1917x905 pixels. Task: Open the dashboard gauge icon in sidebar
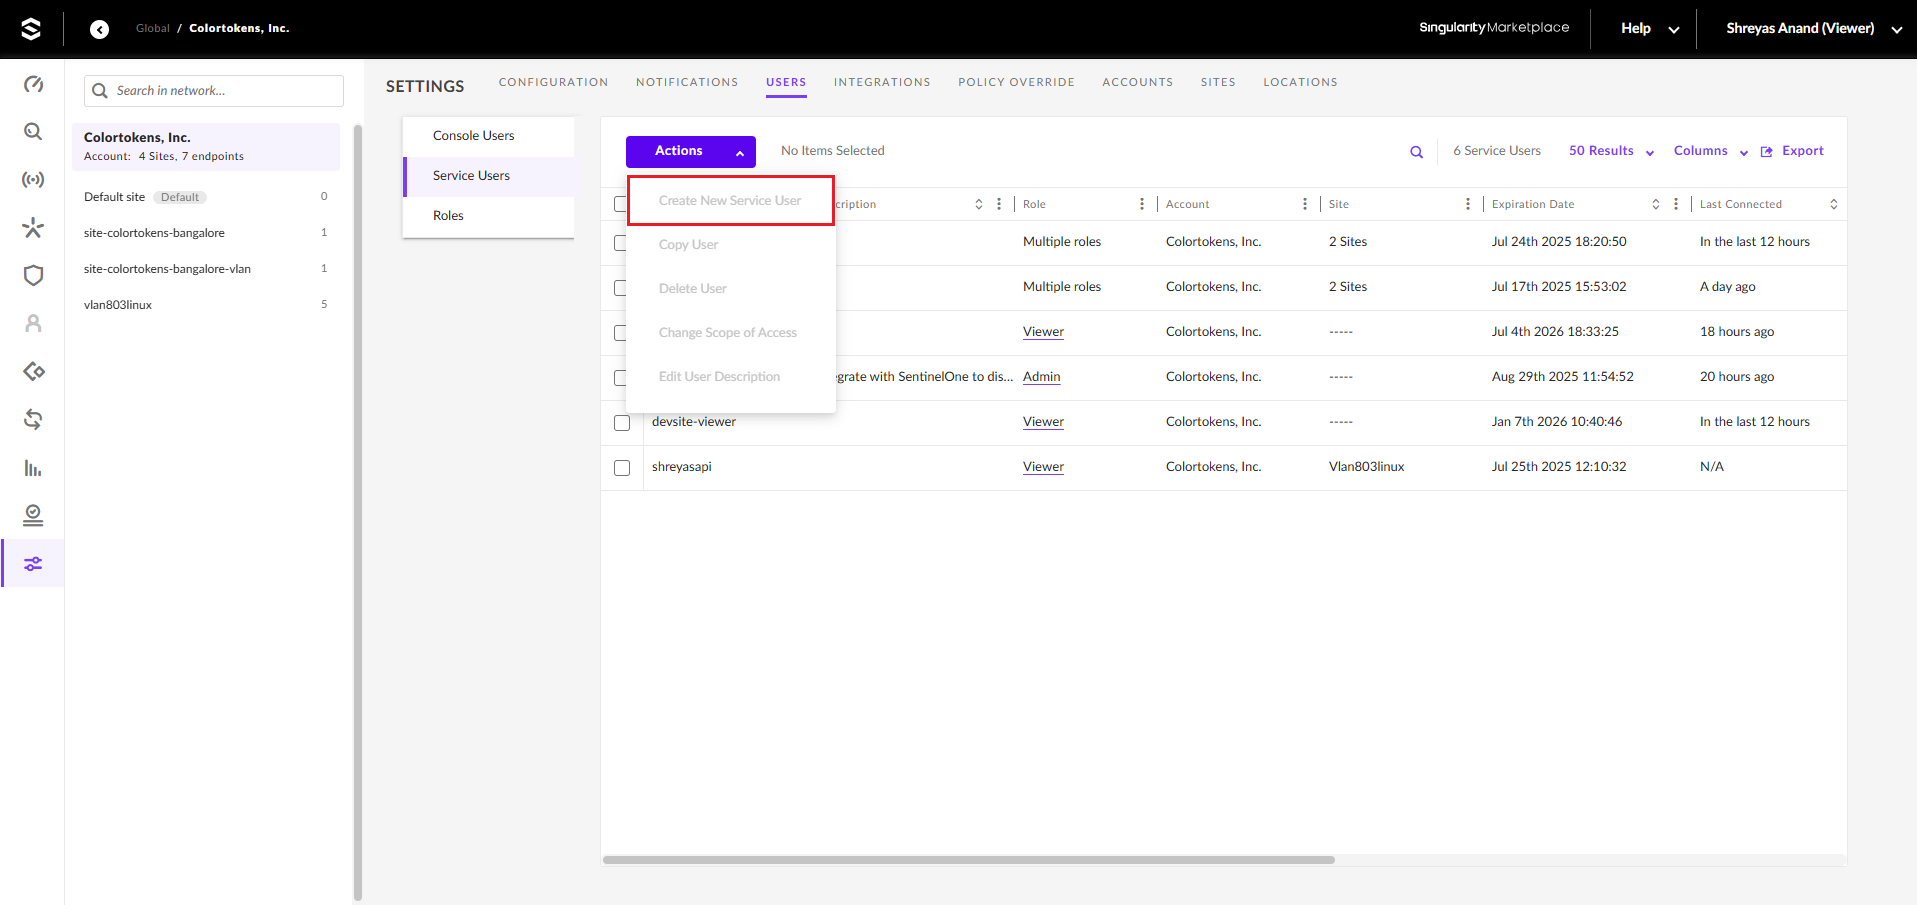click(33, 84)
